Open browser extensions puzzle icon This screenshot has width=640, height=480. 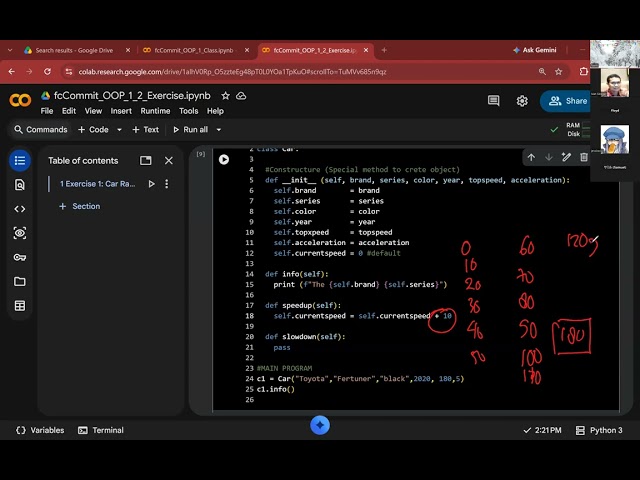[x=584, y=72]
